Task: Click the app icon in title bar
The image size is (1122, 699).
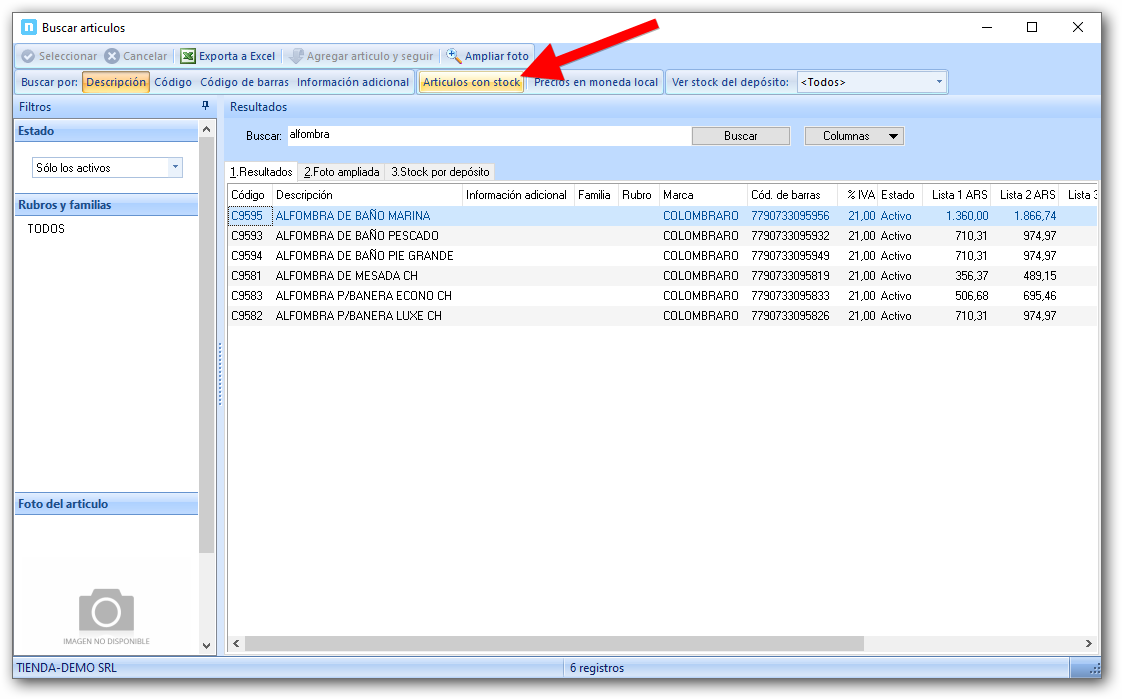Action: point(28,28)
